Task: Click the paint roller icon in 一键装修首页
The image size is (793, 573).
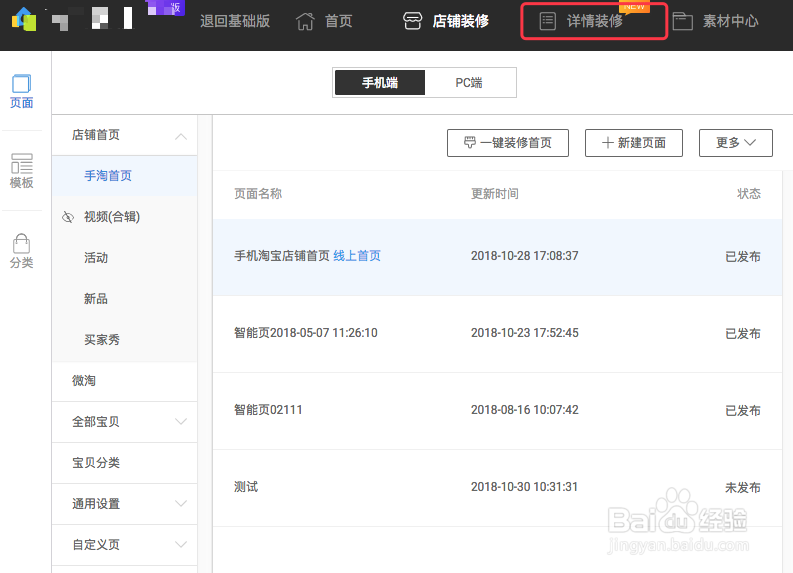Action: 470,143
